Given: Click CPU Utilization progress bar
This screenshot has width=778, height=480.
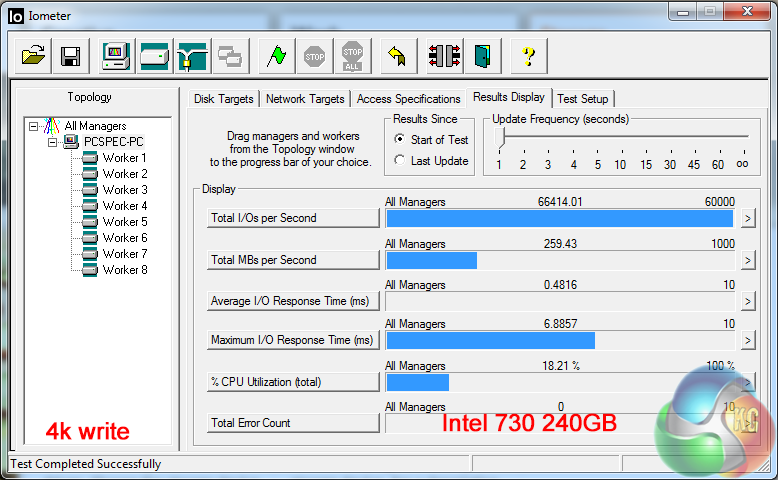Looking at the screenshot, I should click(x=560, y=382).
